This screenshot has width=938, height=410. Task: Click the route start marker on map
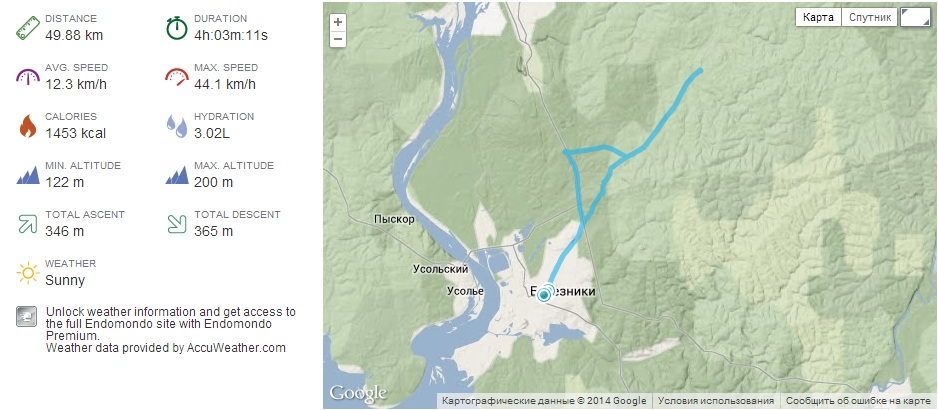(x=544, y=294)
